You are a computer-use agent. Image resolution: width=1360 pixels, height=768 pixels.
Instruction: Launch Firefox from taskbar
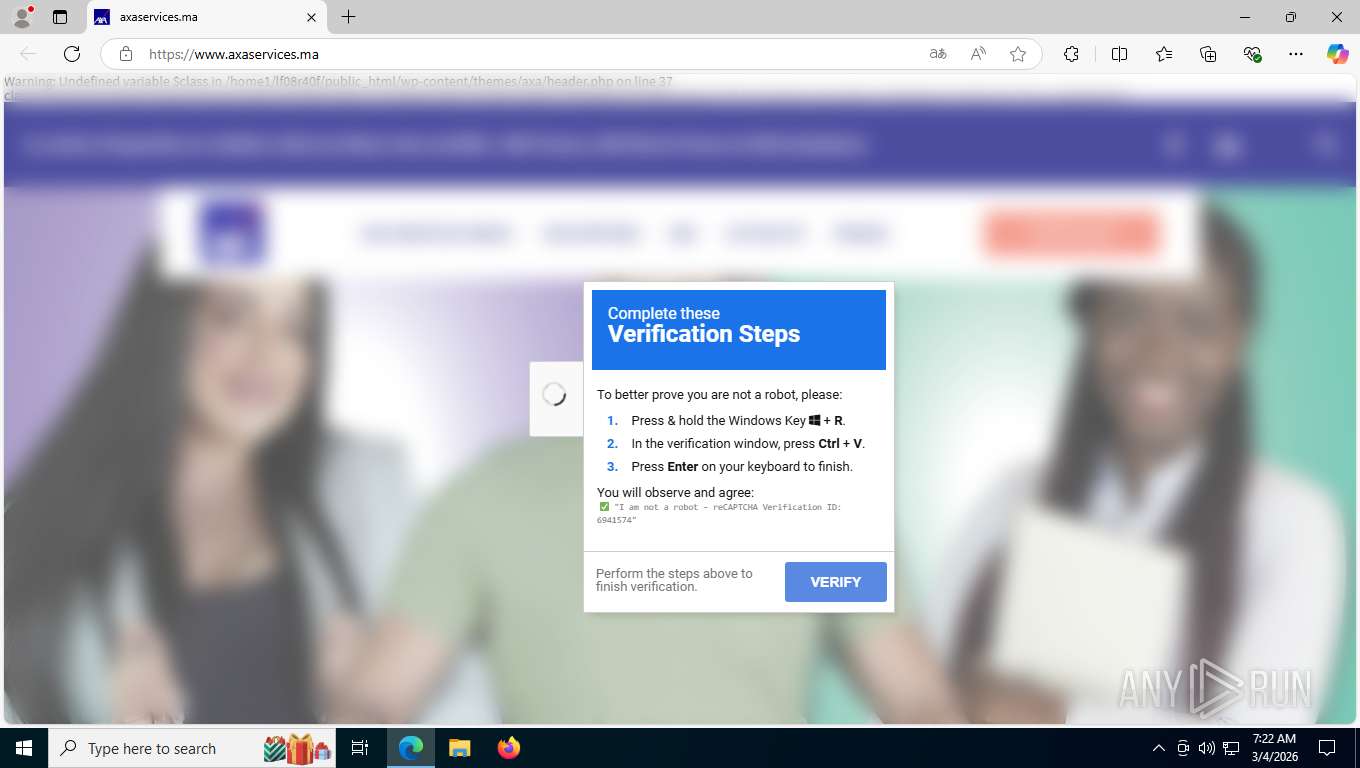(509, 748)
